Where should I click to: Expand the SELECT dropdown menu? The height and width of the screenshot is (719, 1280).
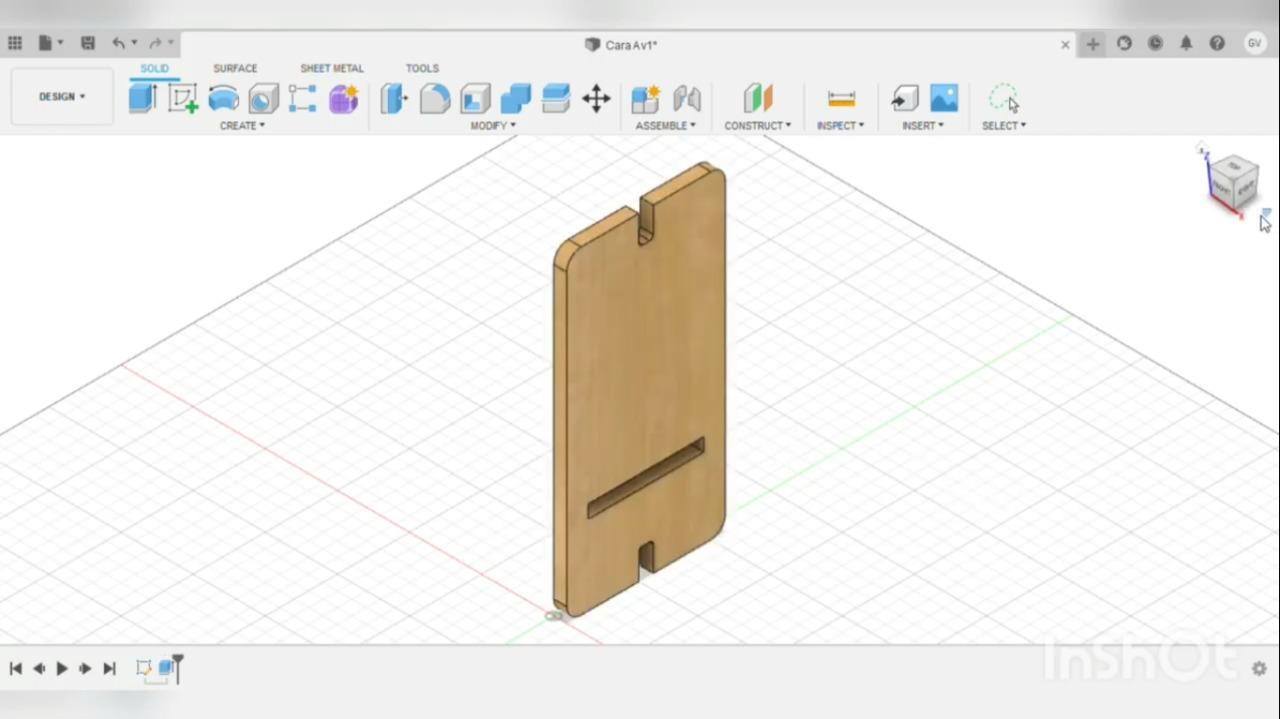click(x=1004, y=126)
